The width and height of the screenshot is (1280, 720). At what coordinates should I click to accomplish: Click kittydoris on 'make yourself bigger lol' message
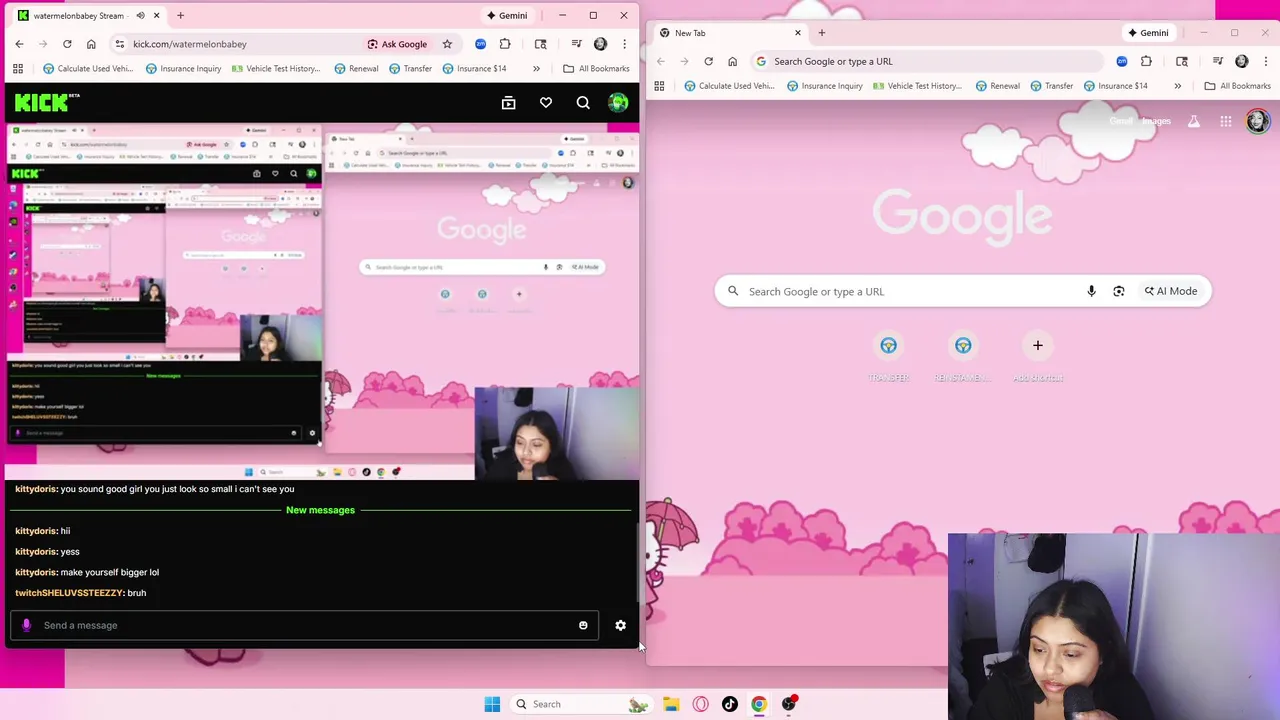35,572
